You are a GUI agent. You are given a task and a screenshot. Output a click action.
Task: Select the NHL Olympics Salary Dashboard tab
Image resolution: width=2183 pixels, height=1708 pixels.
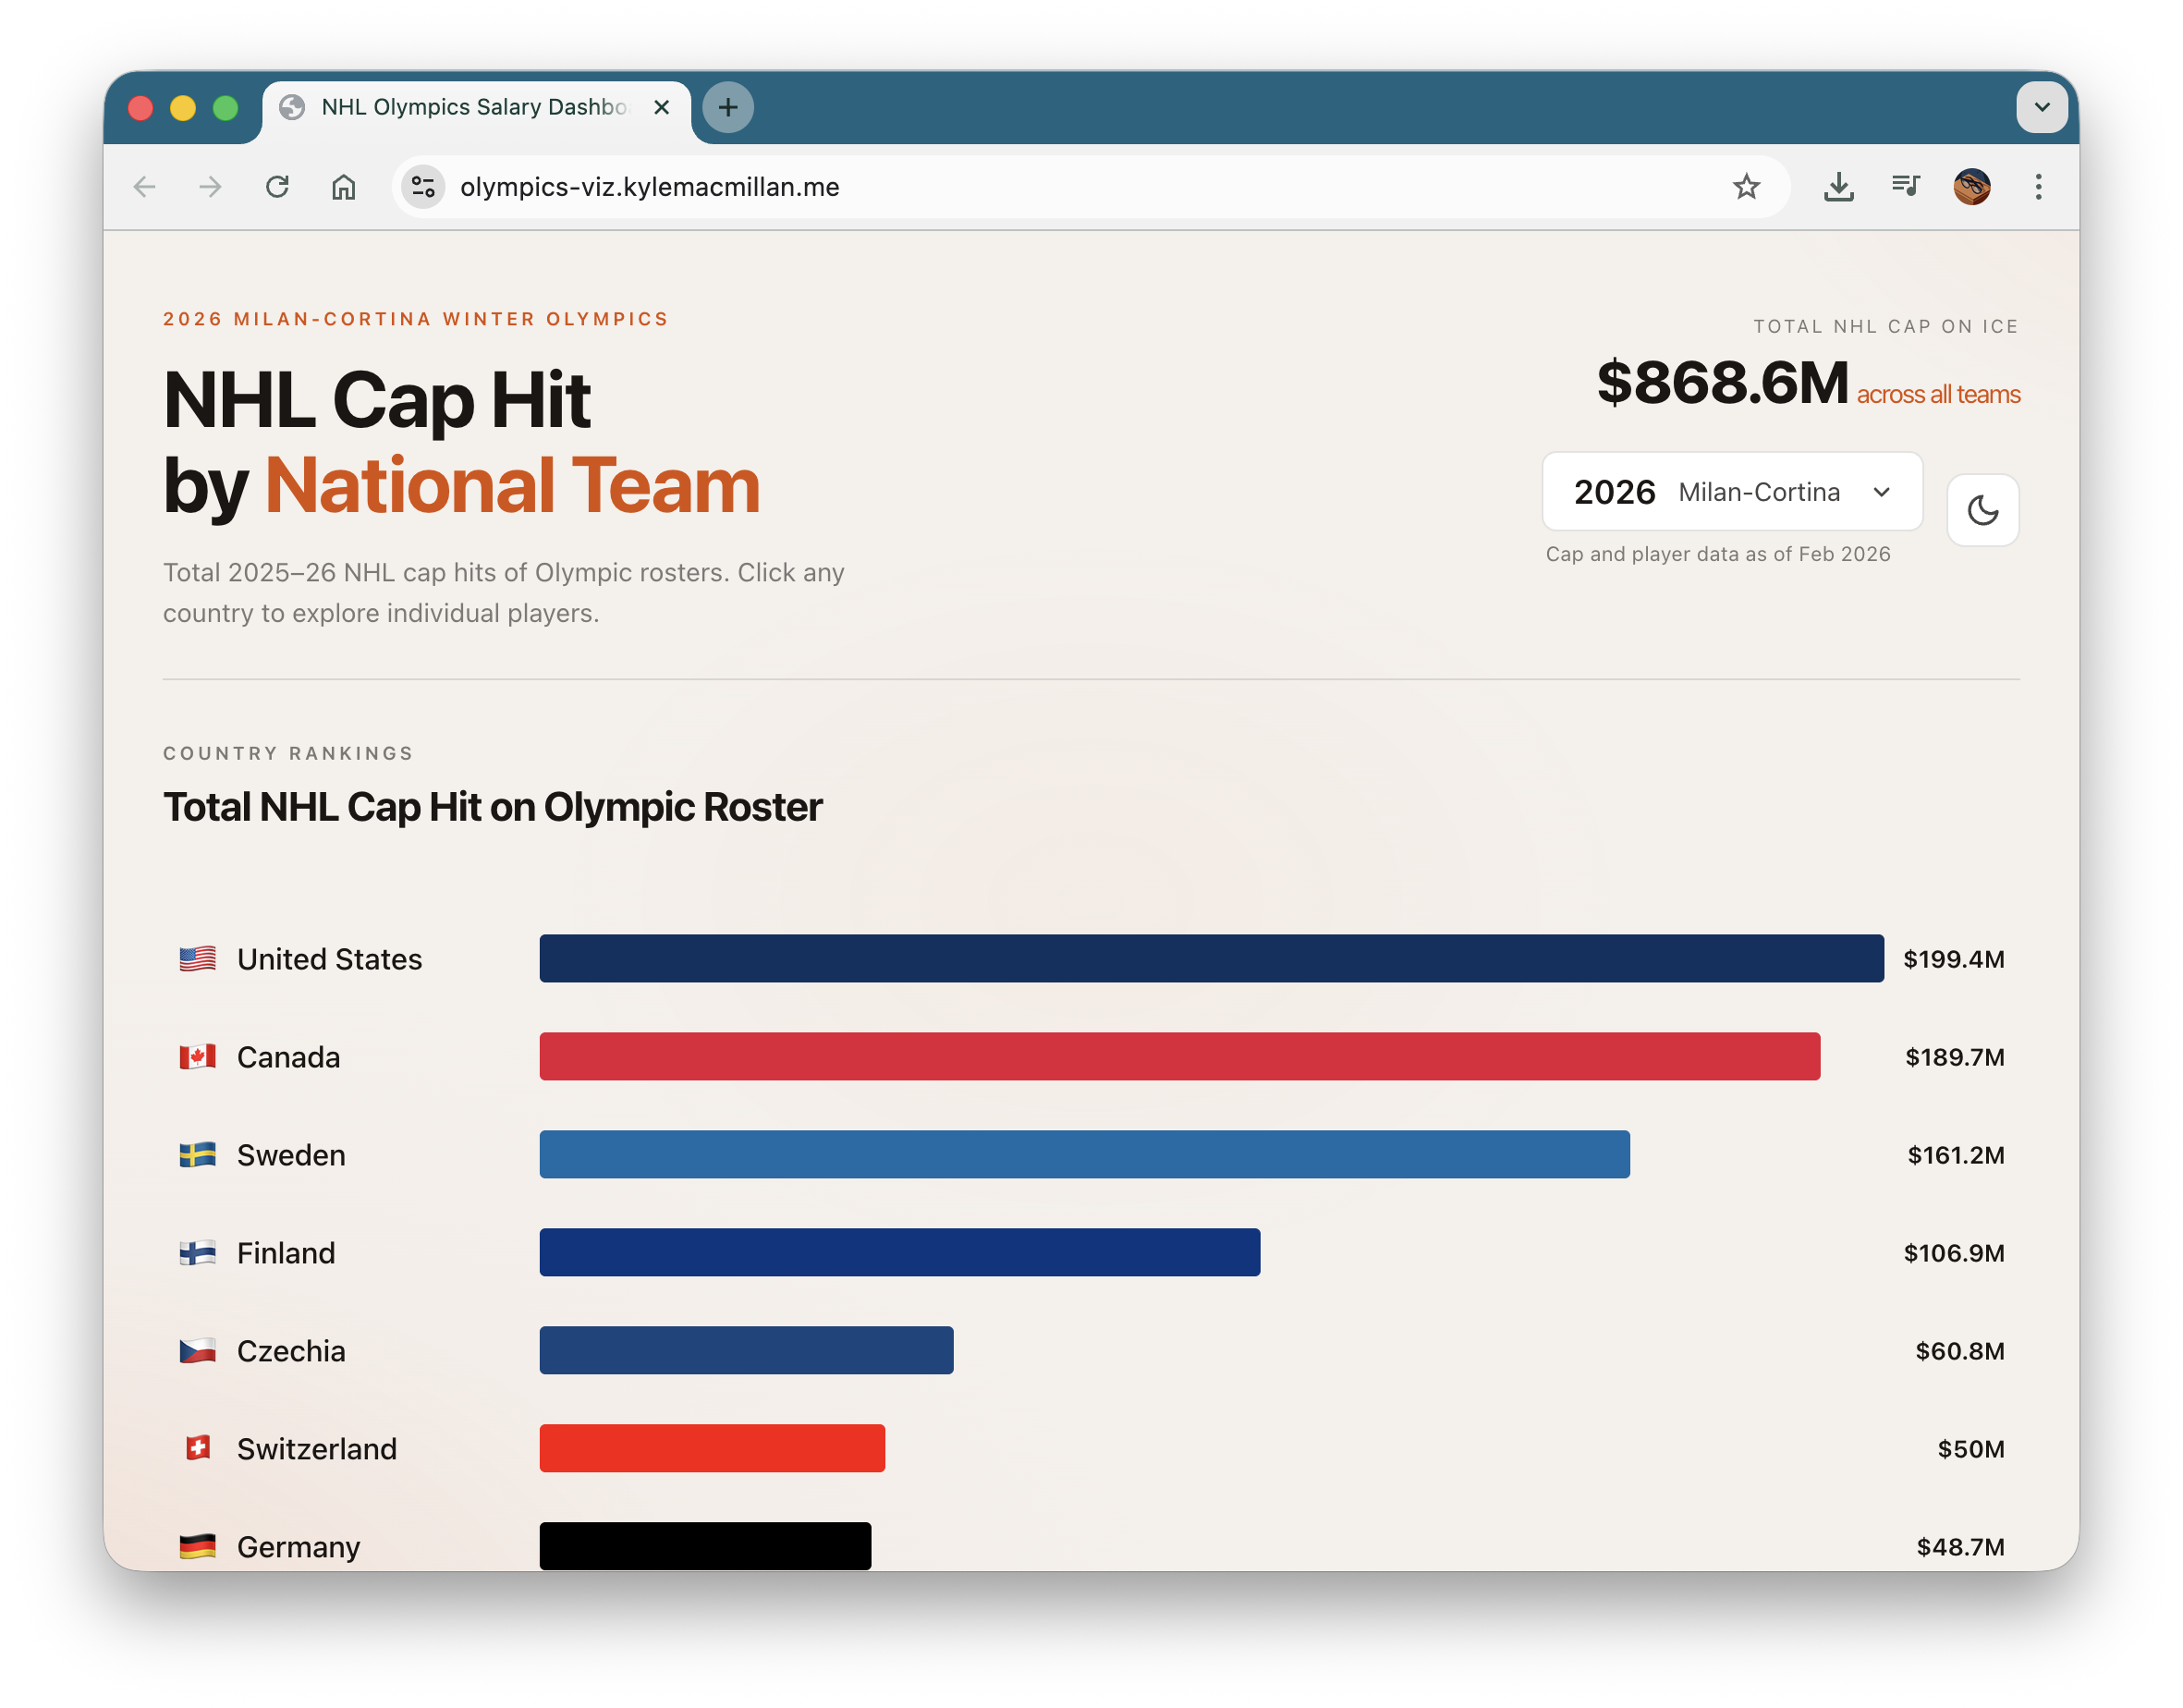pyautogui.click(x=470, y=107)
